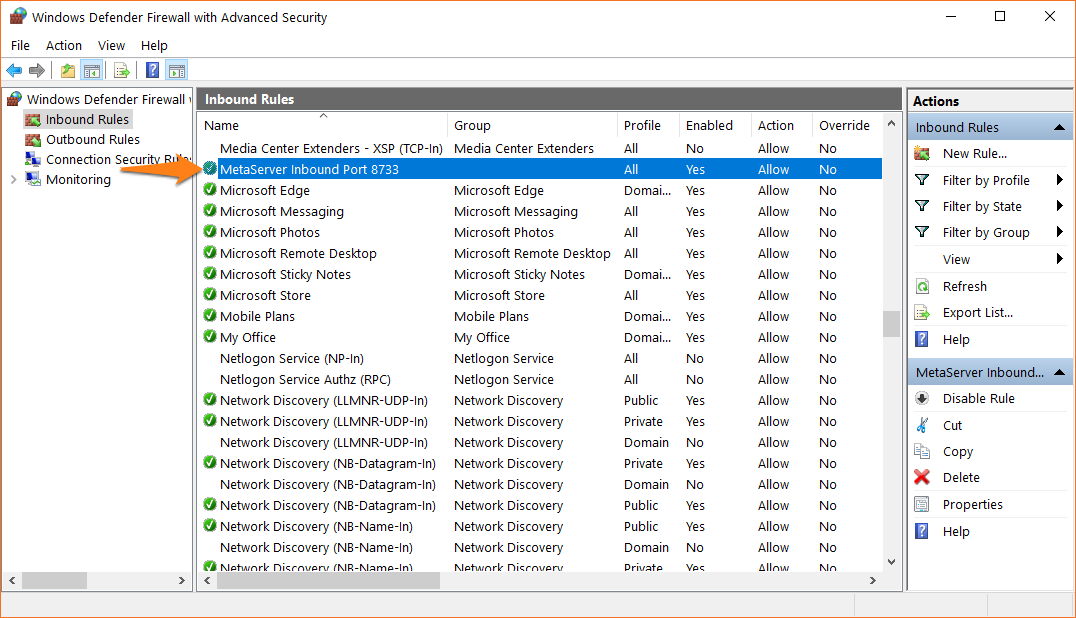Sort rules by the Name column header
This screenshot has height=618, width=1076.
323,126
